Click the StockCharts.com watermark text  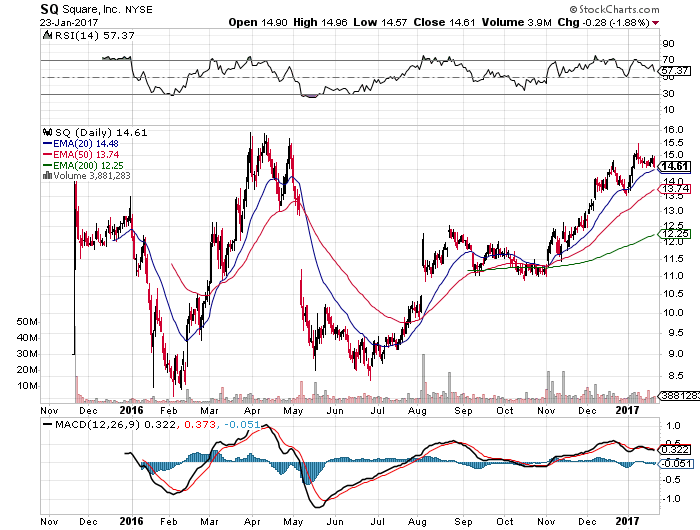click(614, 9)
